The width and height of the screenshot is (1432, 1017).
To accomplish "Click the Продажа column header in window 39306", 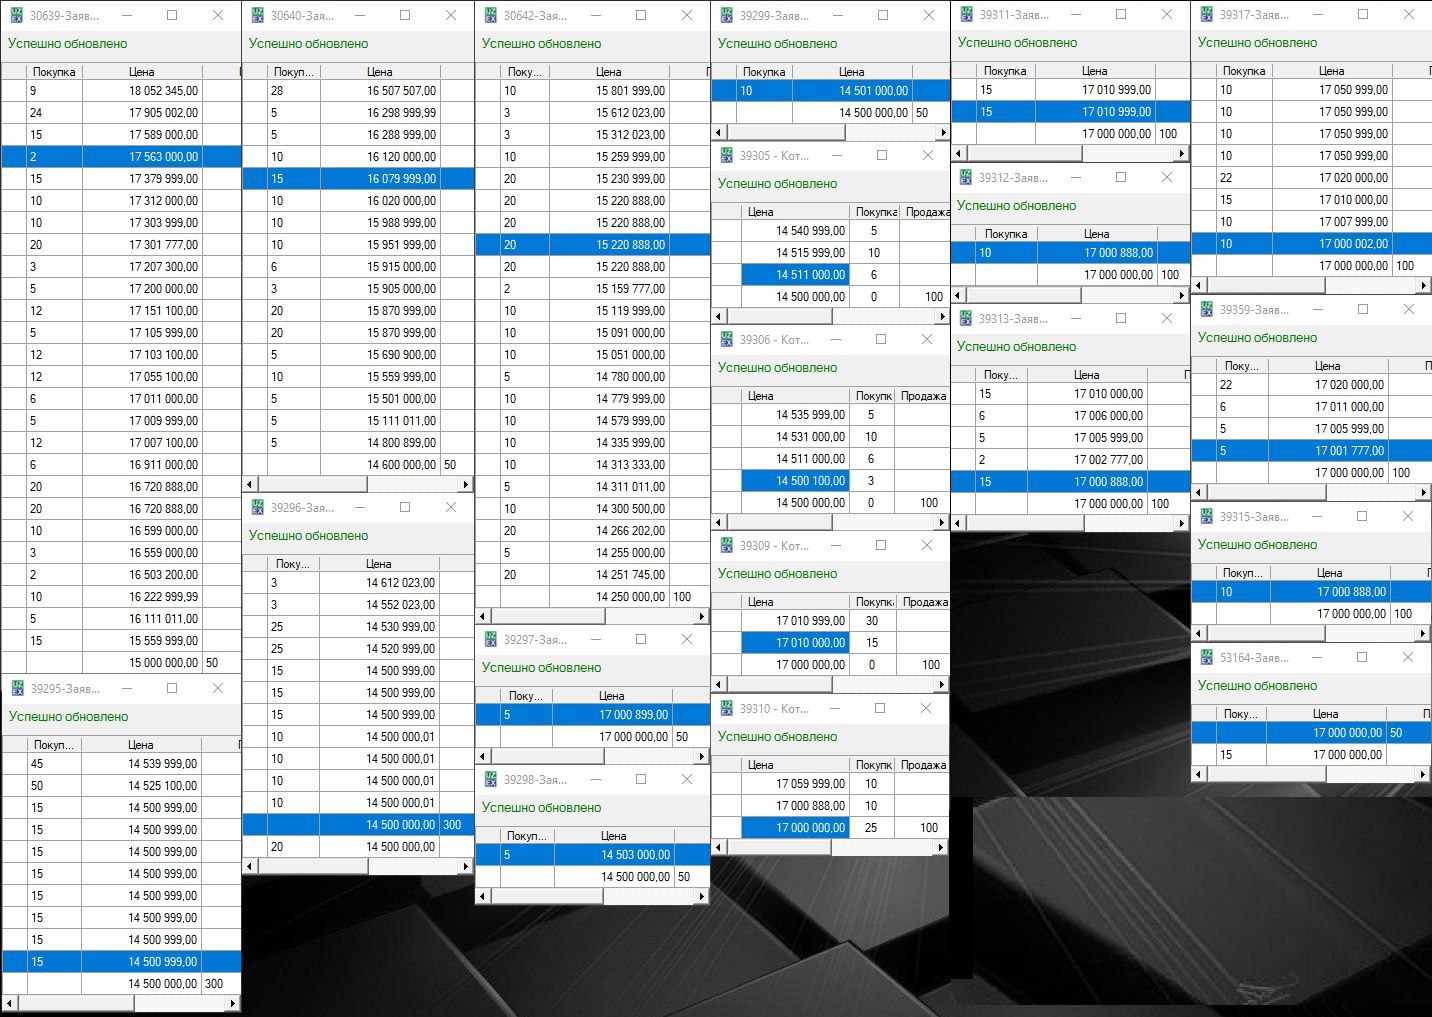I will 923,396.
